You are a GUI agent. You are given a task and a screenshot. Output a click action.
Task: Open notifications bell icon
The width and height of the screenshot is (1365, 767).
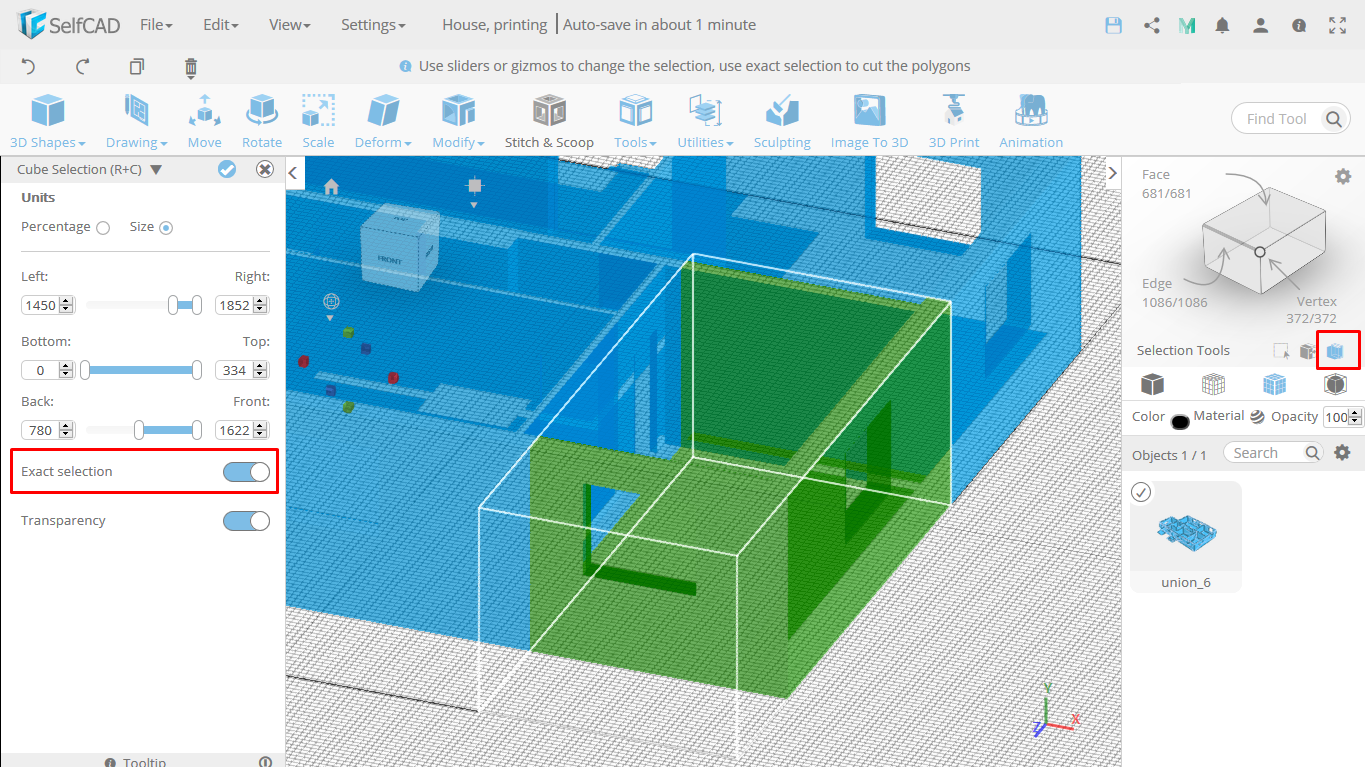point(1222,26)
